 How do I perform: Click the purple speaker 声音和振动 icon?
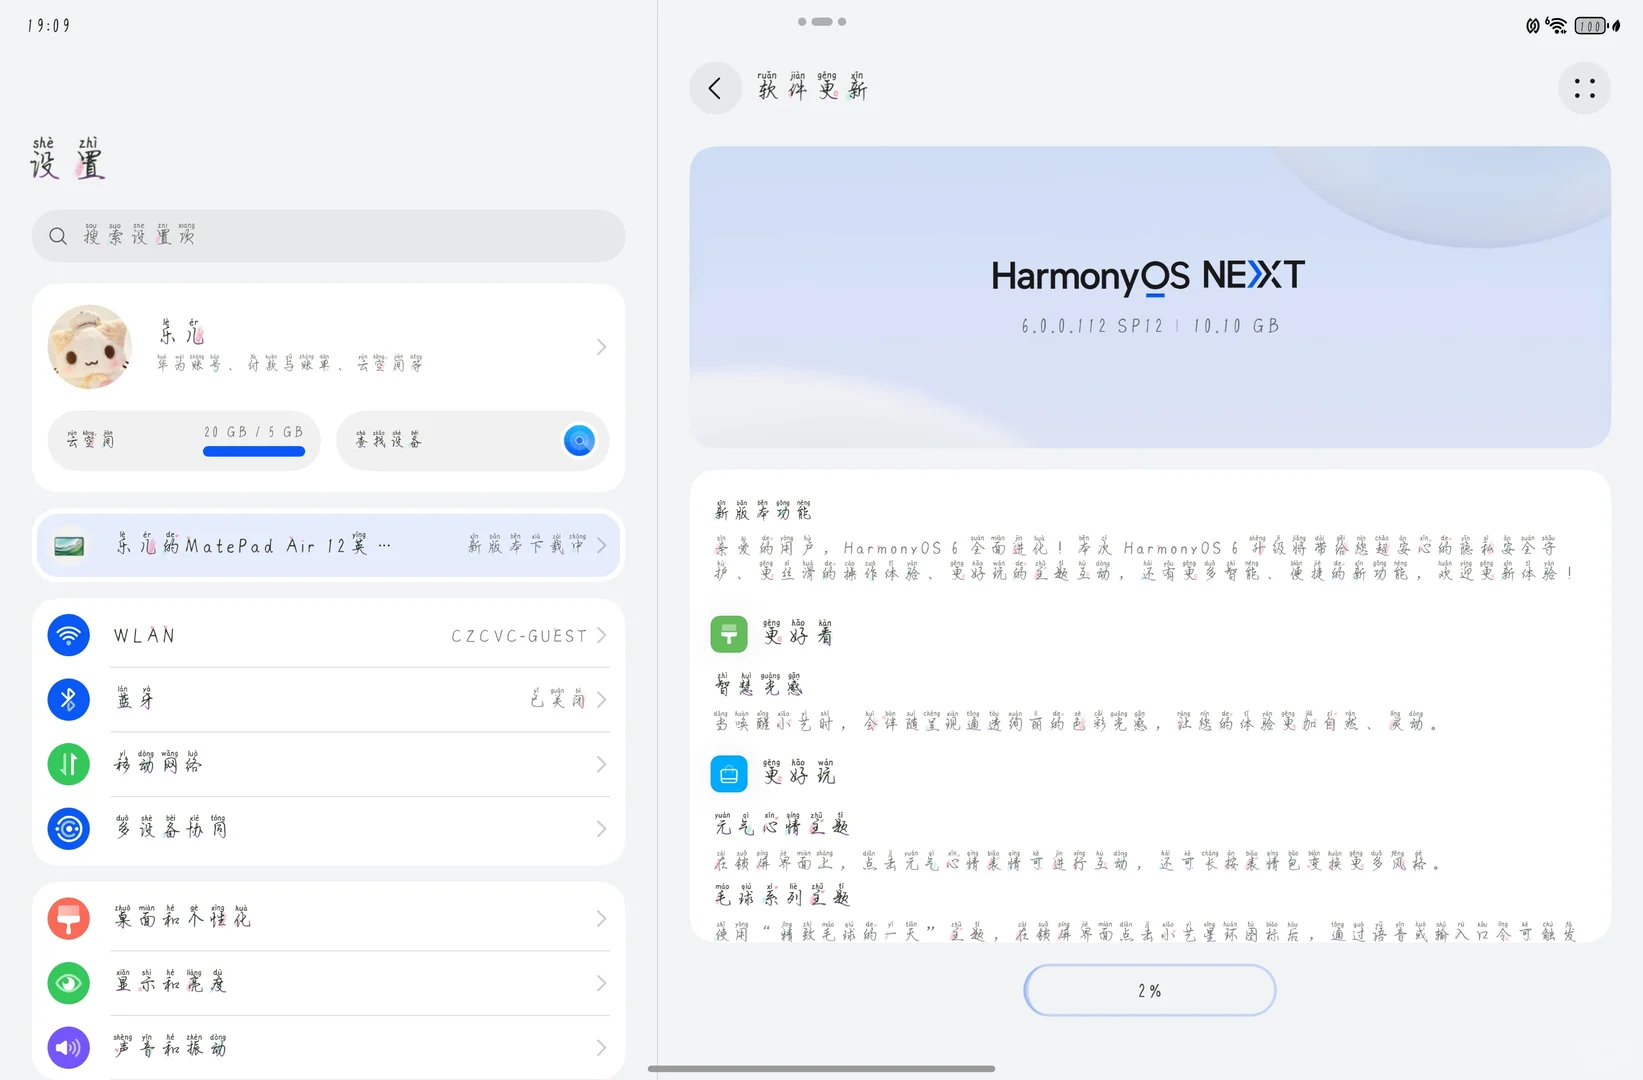pos(69,1047)
